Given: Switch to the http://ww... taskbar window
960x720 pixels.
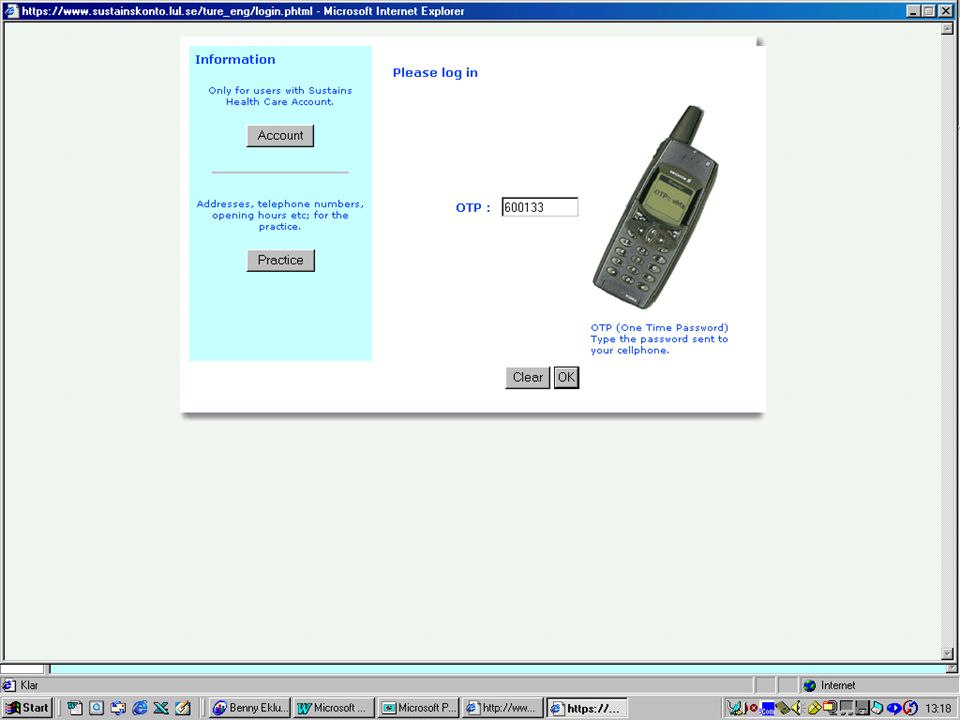Looking at the screenshot, I should coord(503,708).
